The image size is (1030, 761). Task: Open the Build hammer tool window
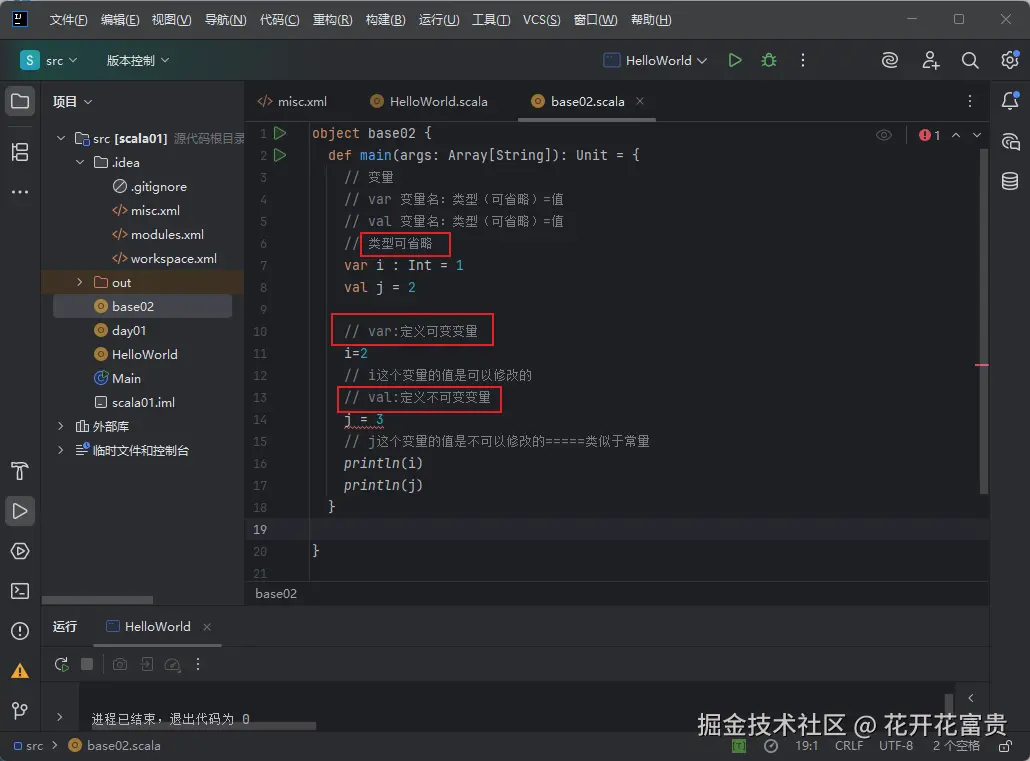coord(20,471)
